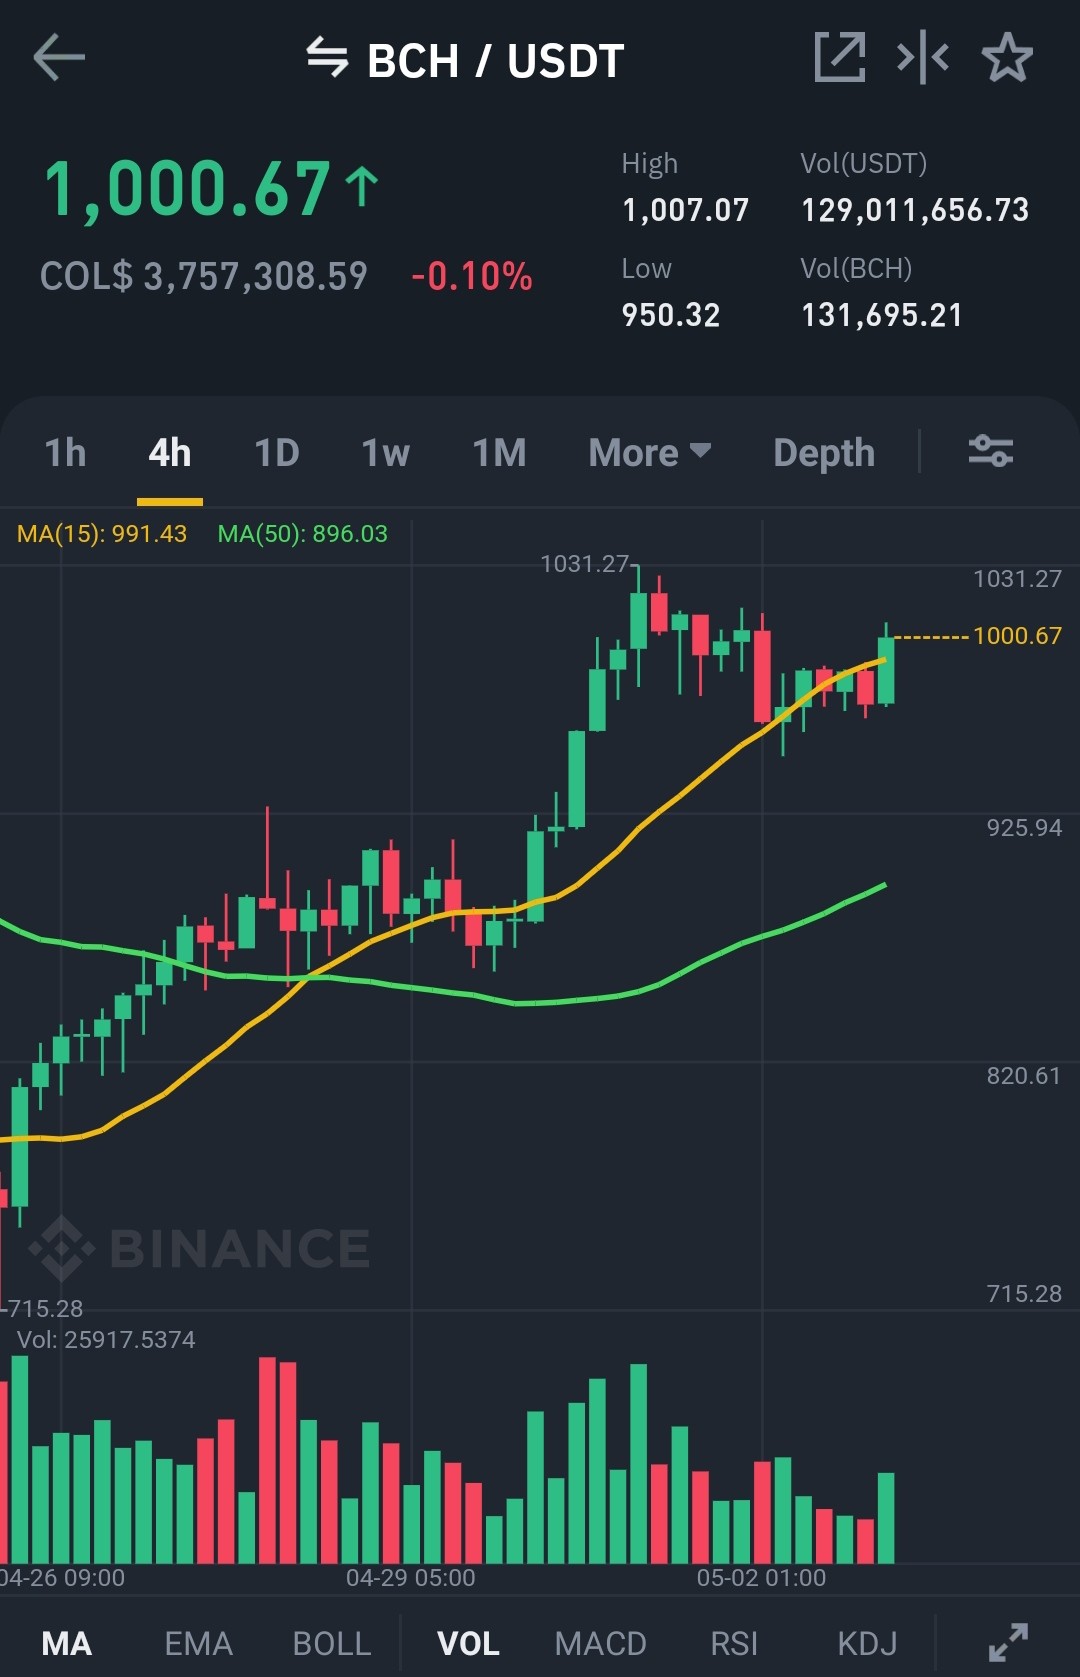Tap the back arrow icon
The image size is (1080, 1677).
(x=59, y=57)
